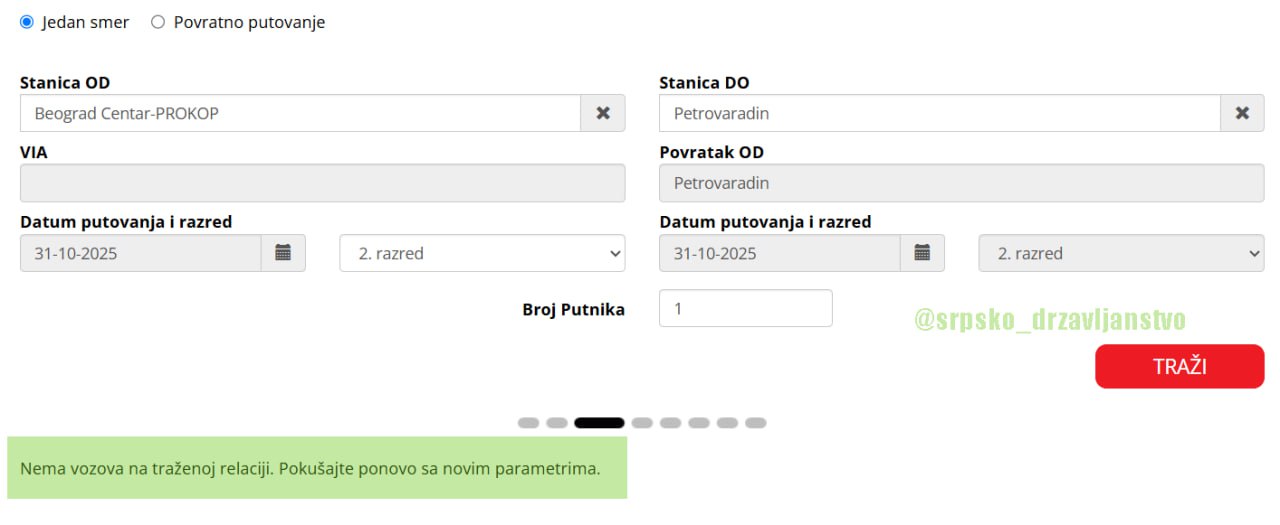The width and height of the screenshot is (1280, 525).
Task: Clear the Stanica DO station field
Action: coord(1242,113)
